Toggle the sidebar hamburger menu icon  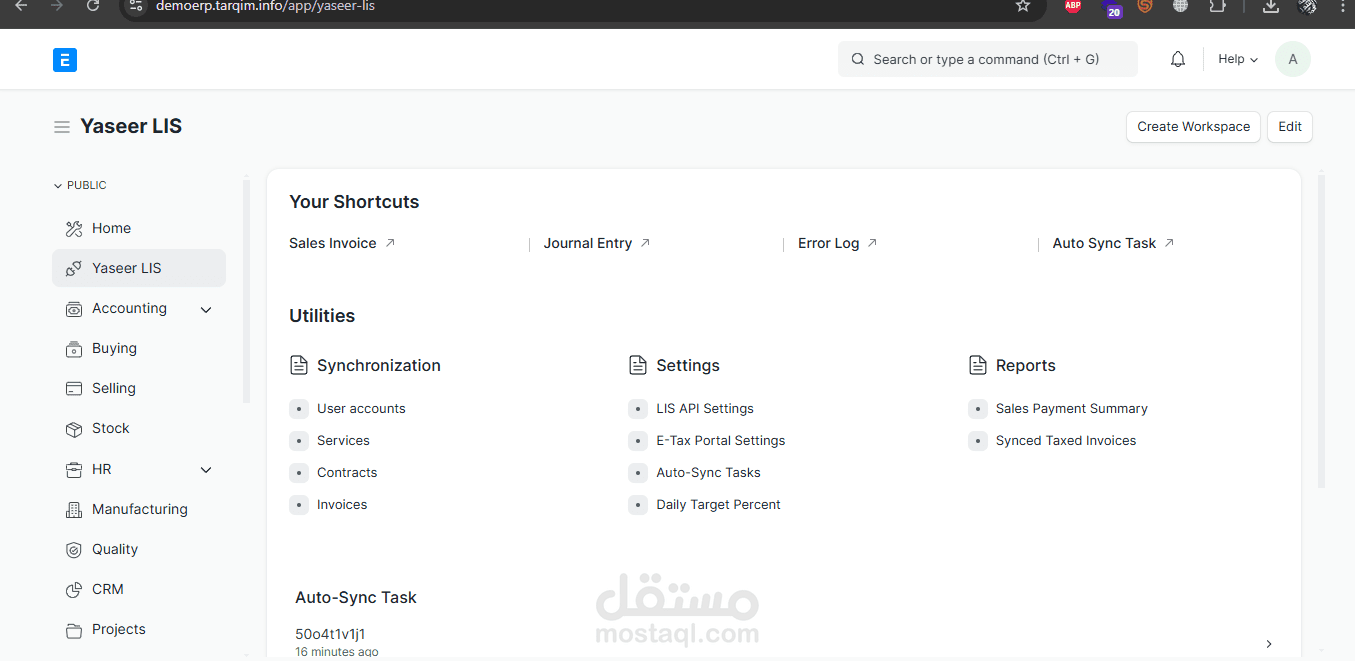click(x=62, y=127)
